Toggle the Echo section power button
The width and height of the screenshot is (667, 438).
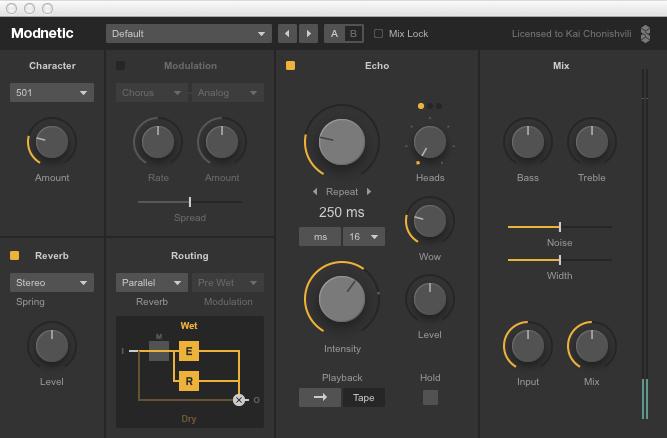290,66
